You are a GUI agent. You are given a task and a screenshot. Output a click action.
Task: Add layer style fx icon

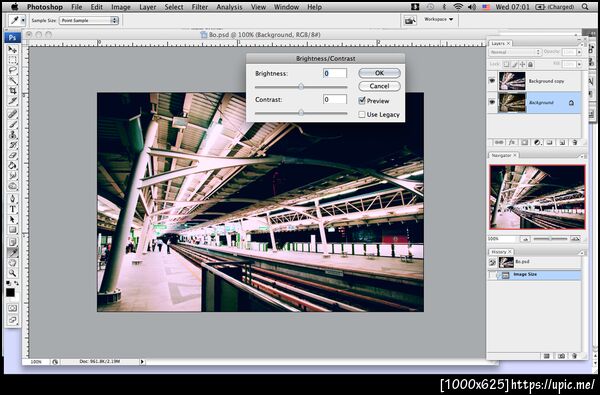tap(512, 142)
